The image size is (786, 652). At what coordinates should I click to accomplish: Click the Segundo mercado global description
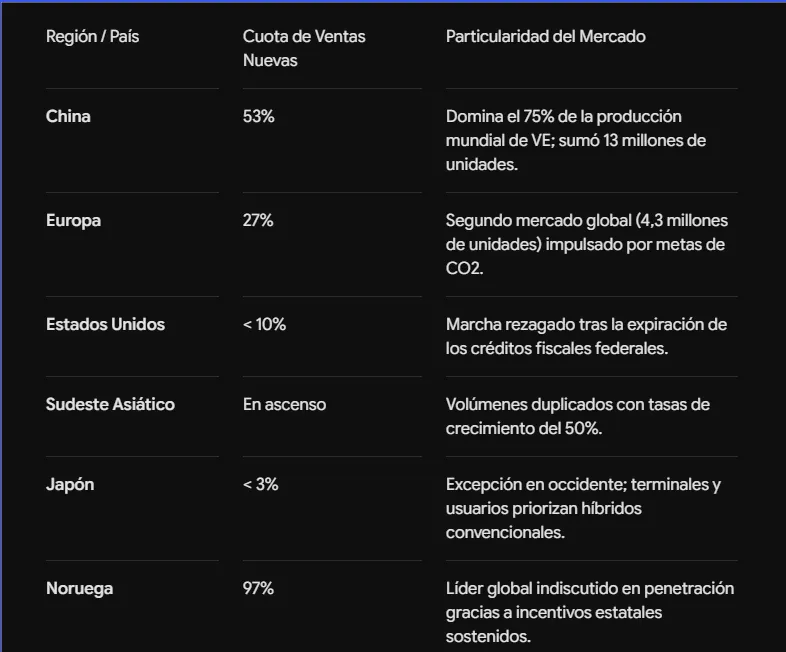[586, 245]
